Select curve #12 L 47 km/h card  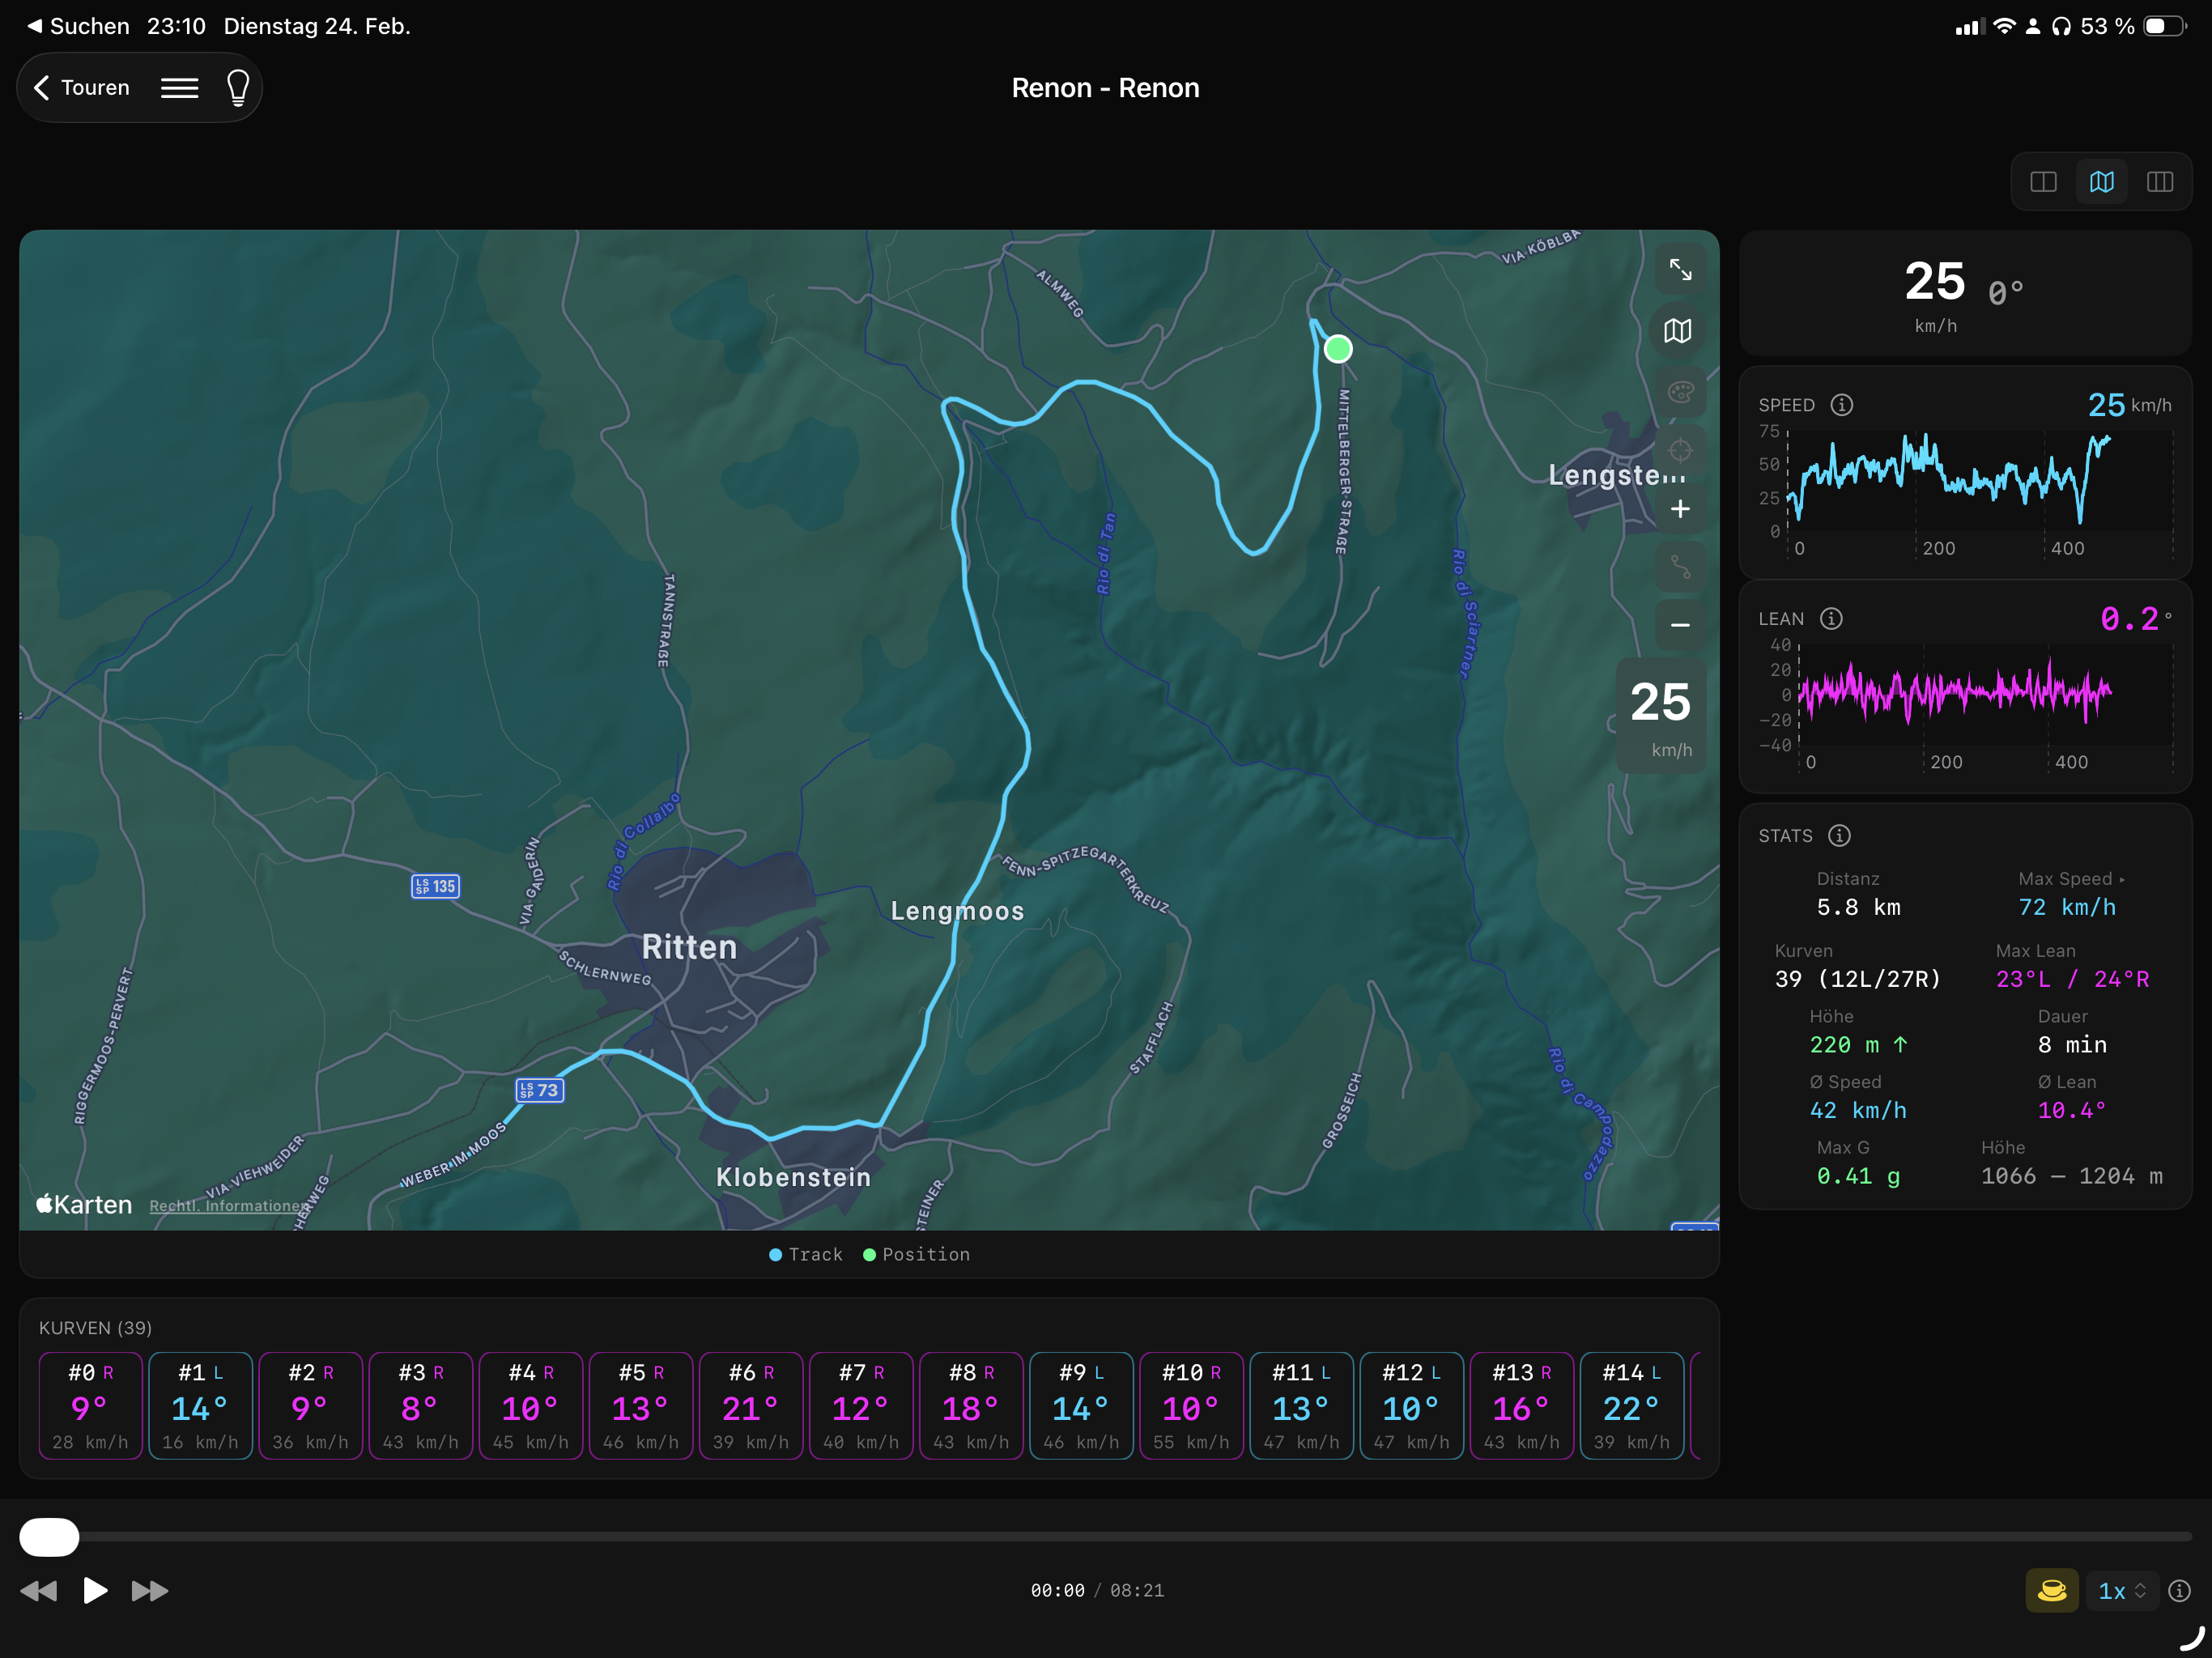pos(1411,1406)
